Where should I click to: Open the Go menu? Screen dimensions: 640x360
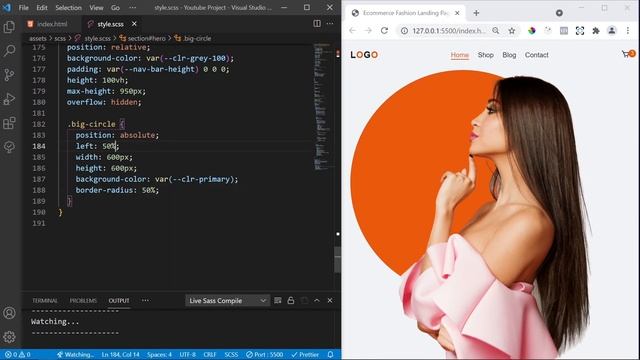(x=116, y=7)
